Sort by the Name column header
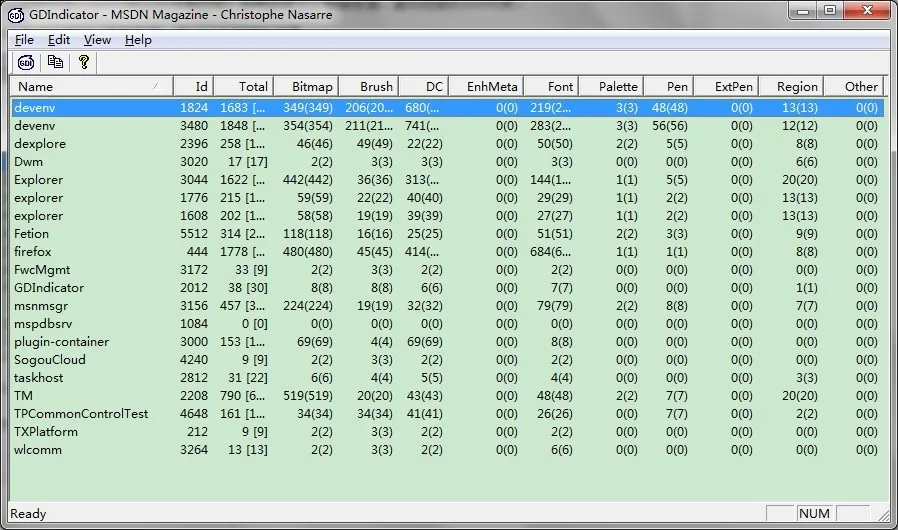 (x=92, y=87)
